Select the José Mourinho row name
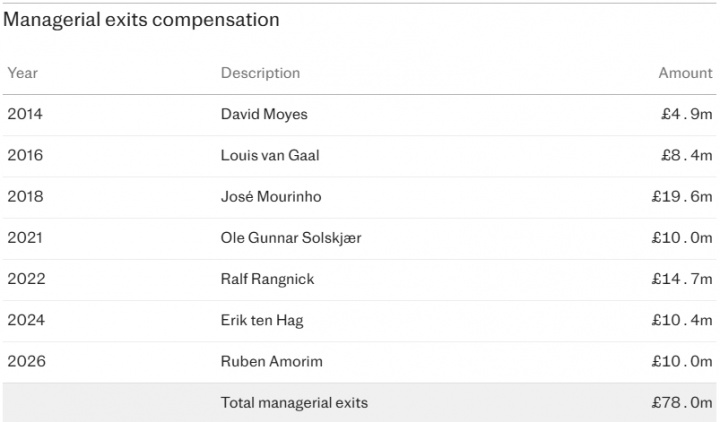720x422 pixels. (x=270, y=197)
